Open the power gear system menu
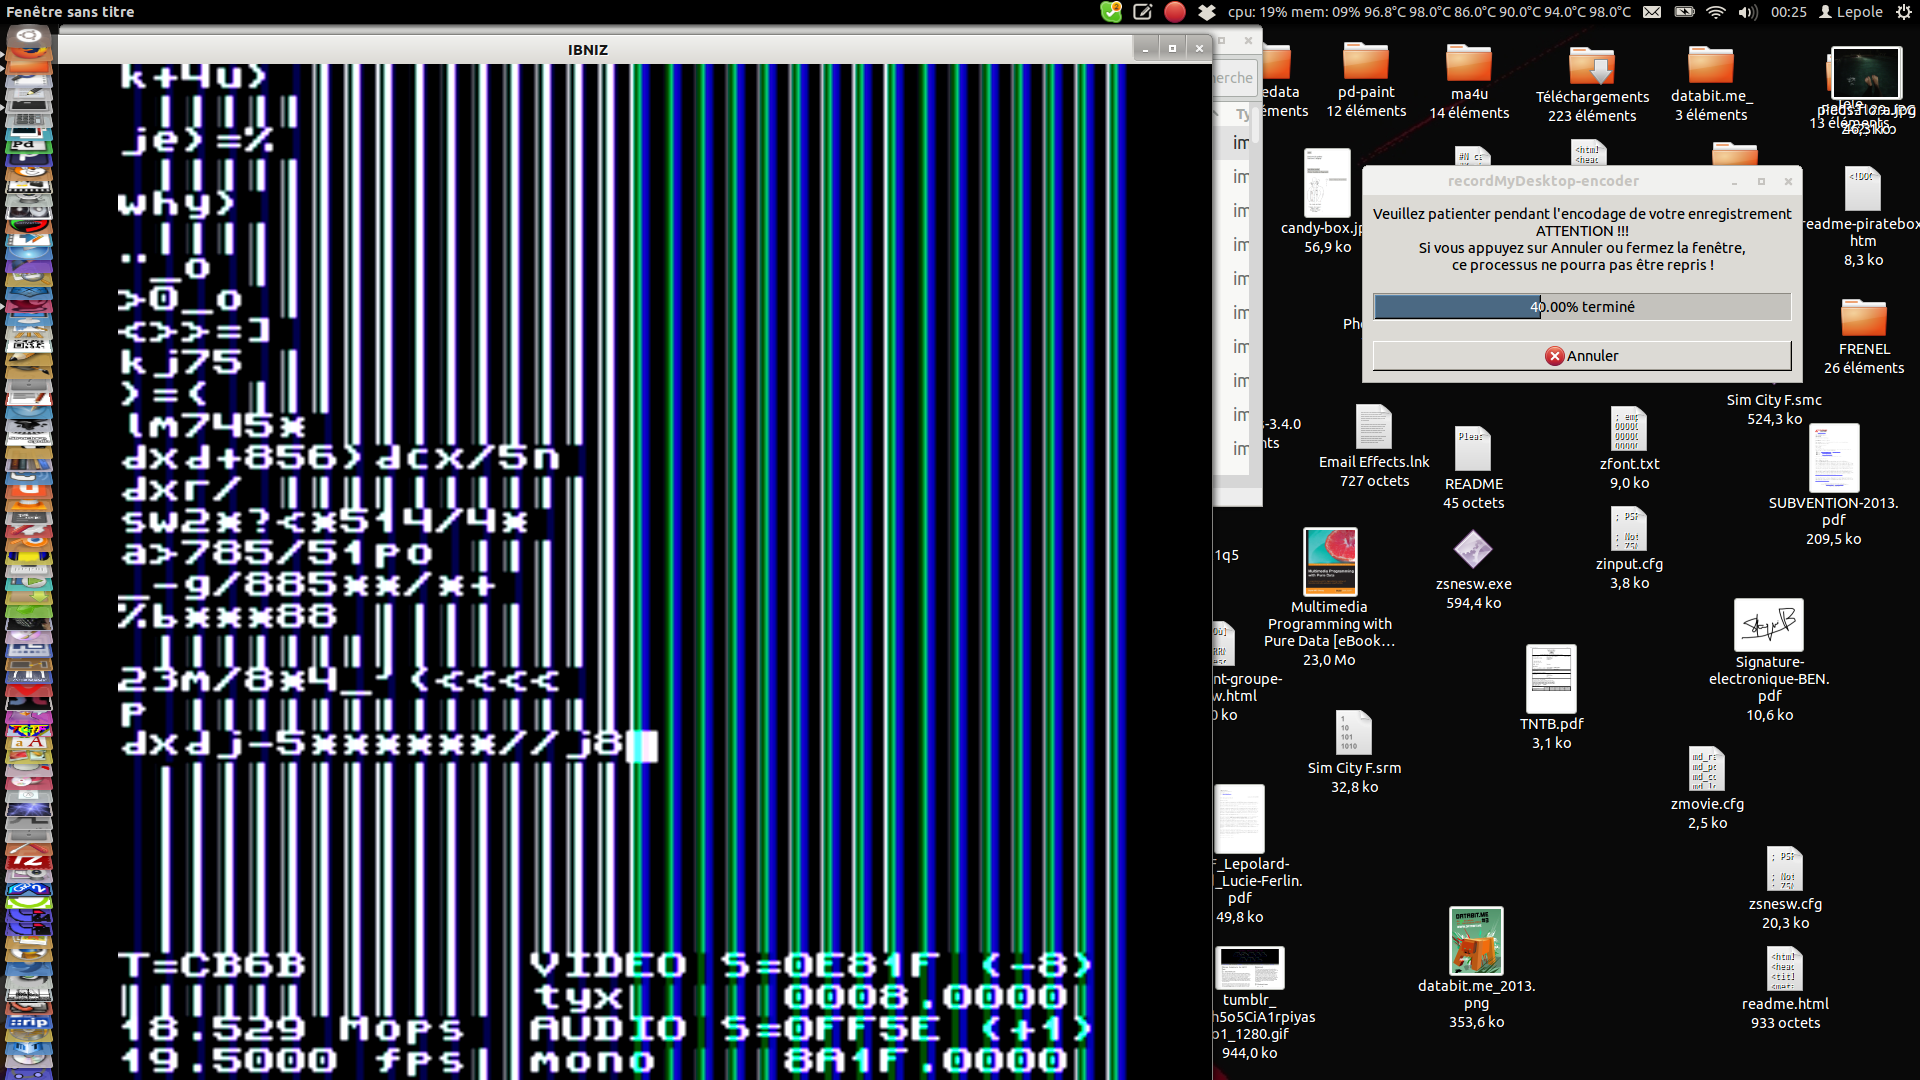1920x1080 pixels. [1903, 12]
